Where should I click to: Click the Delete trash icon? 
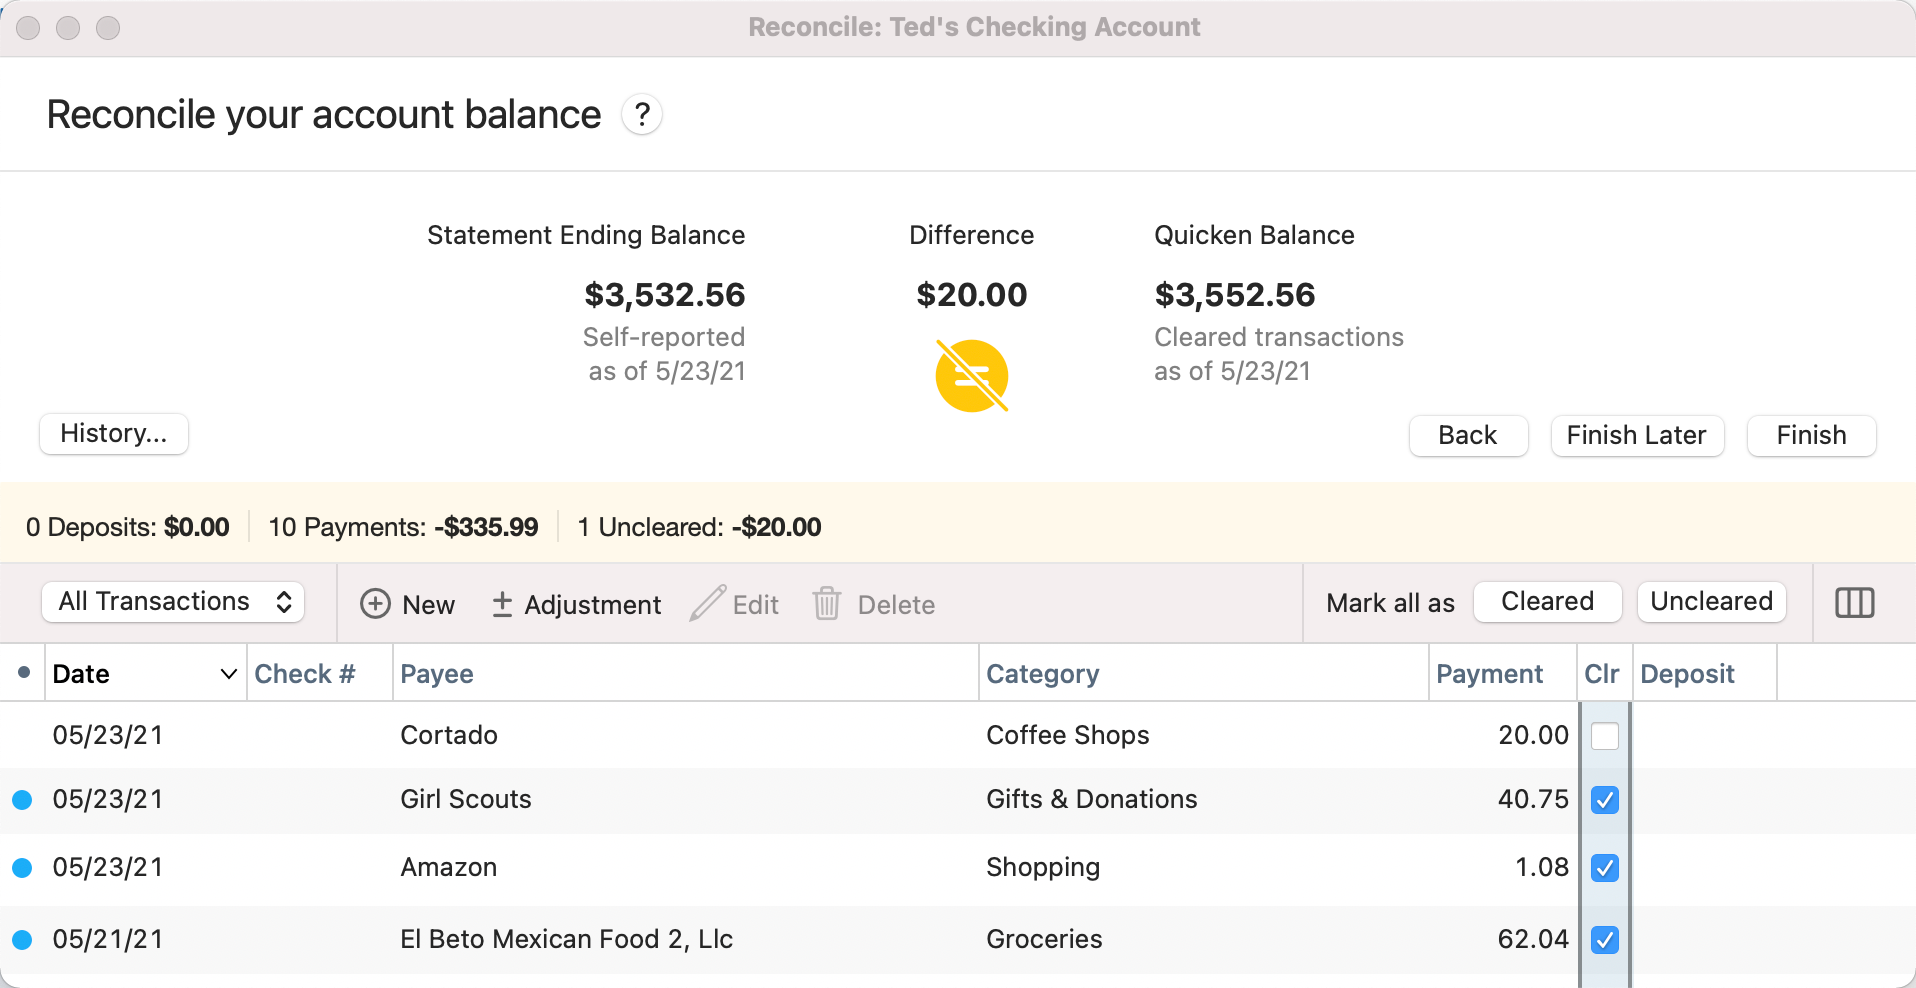click(x=827, y=604)
